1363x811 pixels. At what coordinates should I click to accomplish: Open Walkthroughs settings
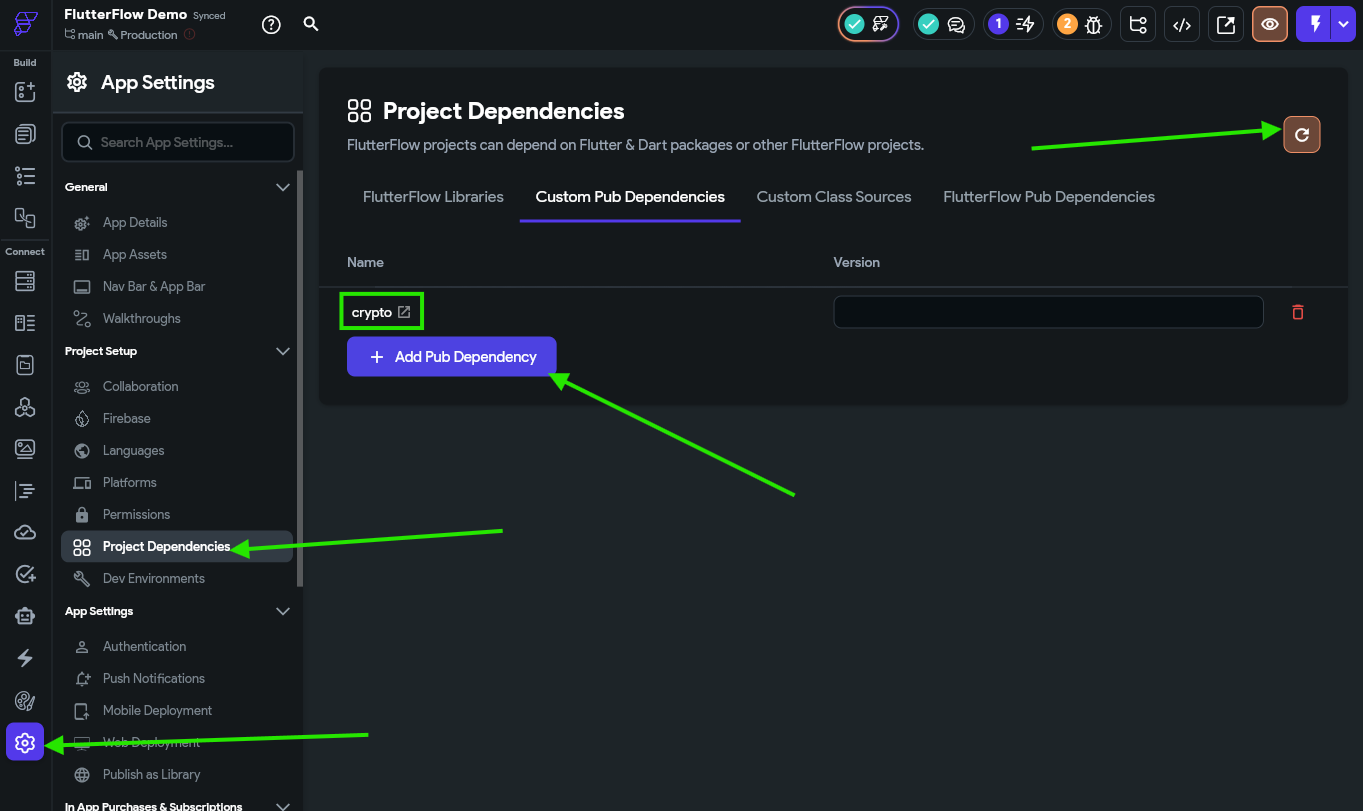pyautogui.click(x=179, y=318)
